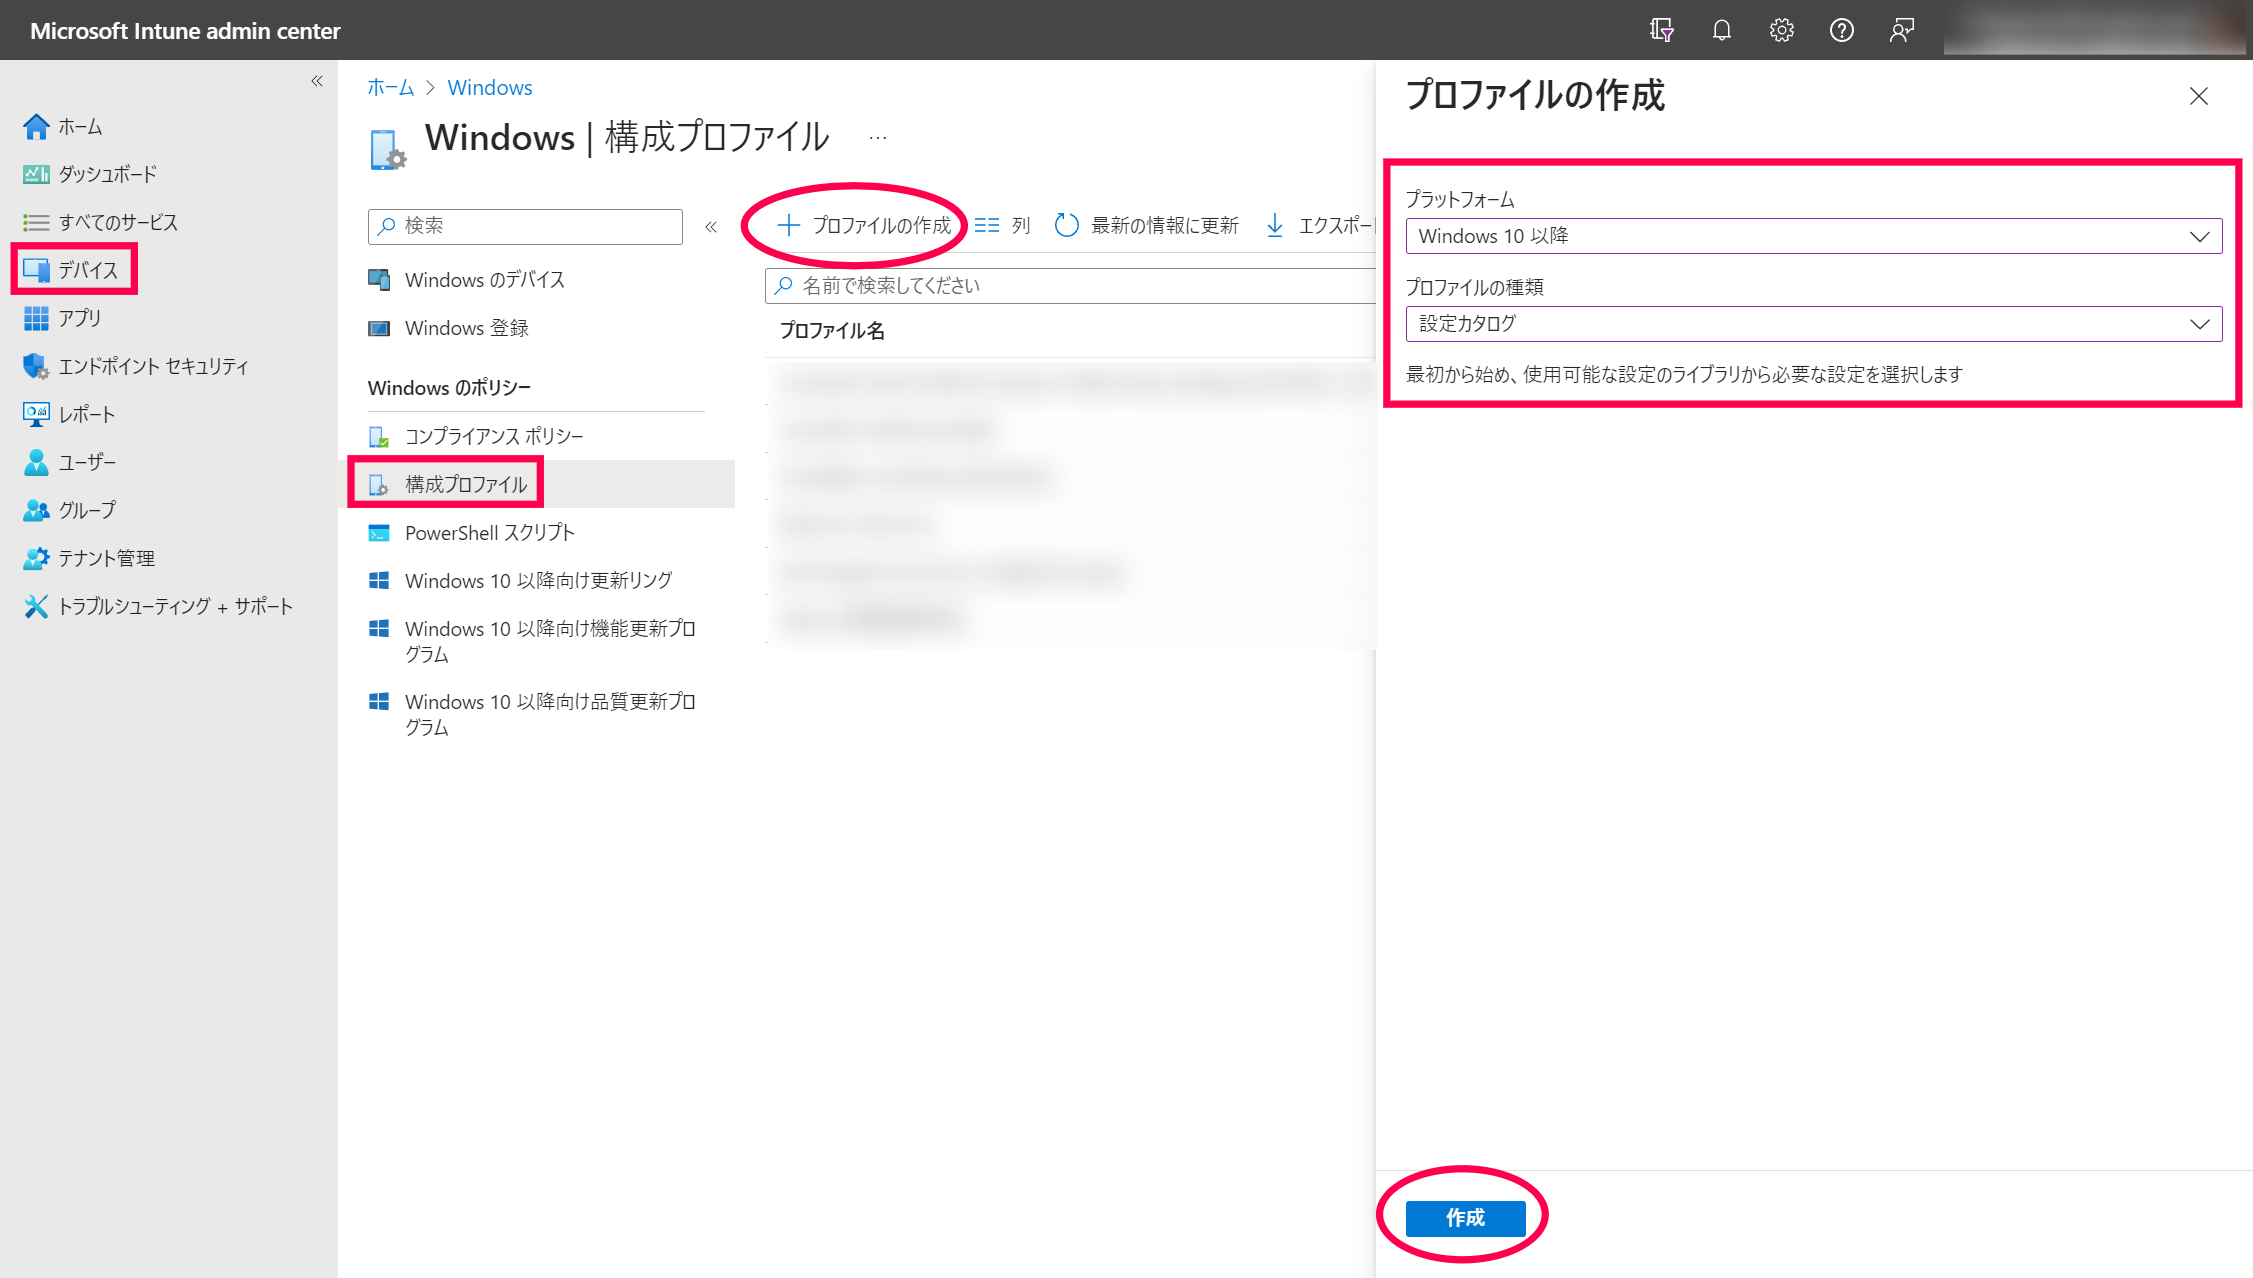
Task: Open Windows 10 以降向け機能更新プログラム
Action: (532, 641)
